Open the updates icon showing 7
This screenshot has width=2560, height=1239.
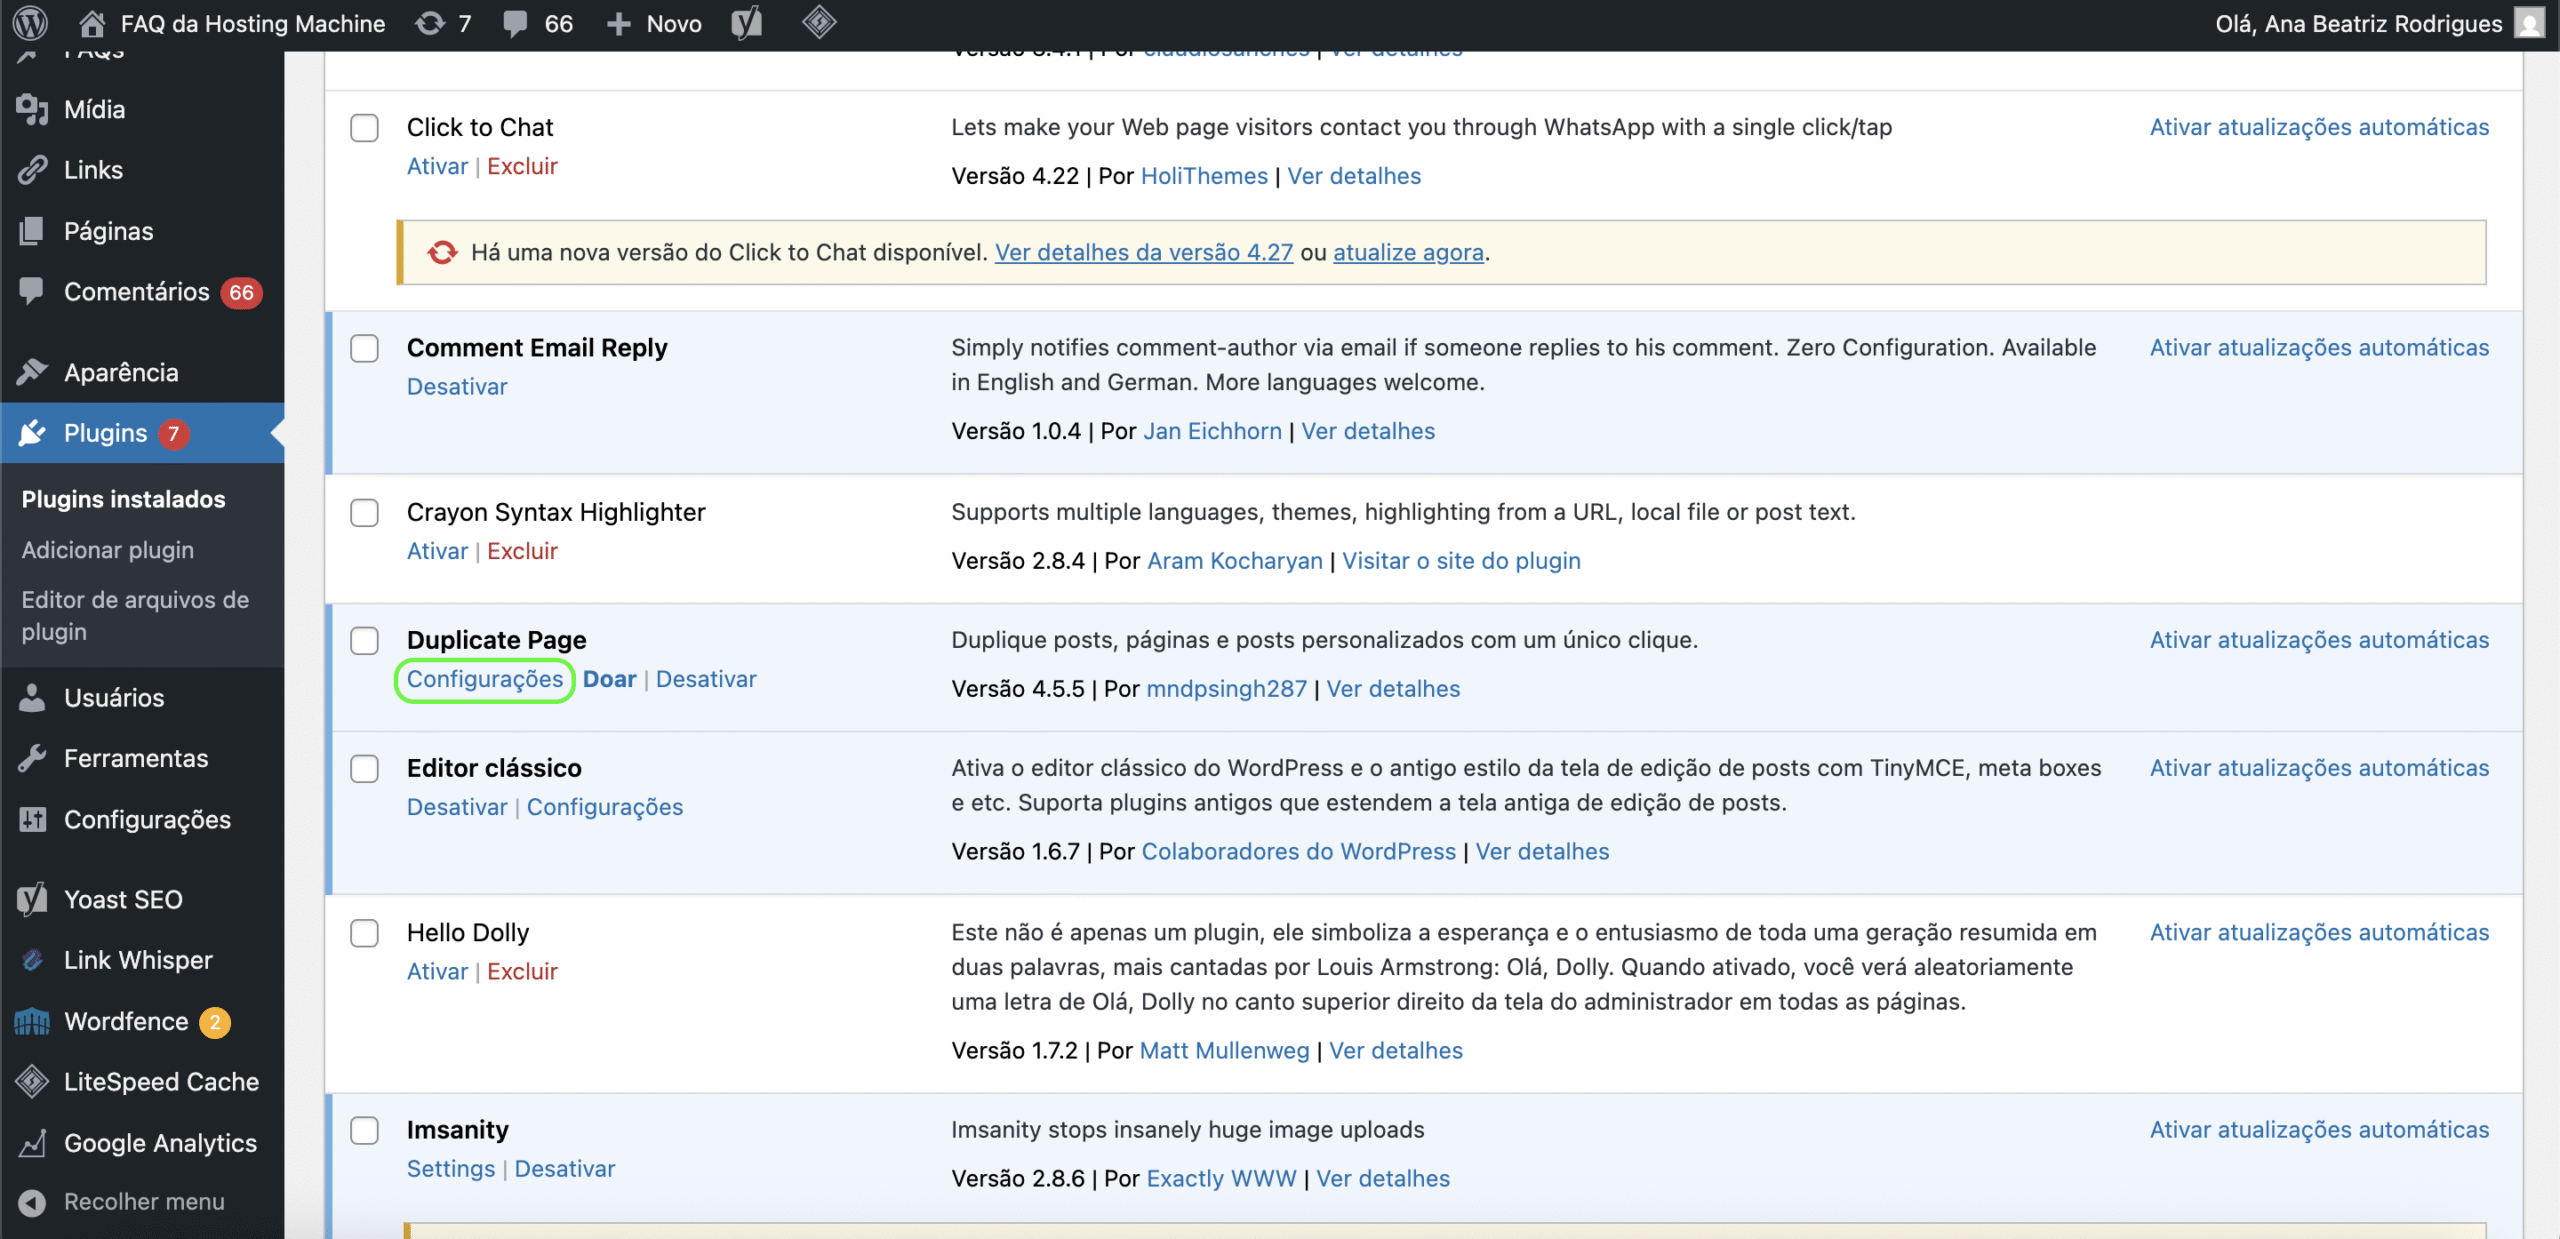click(x=430, y=23)
